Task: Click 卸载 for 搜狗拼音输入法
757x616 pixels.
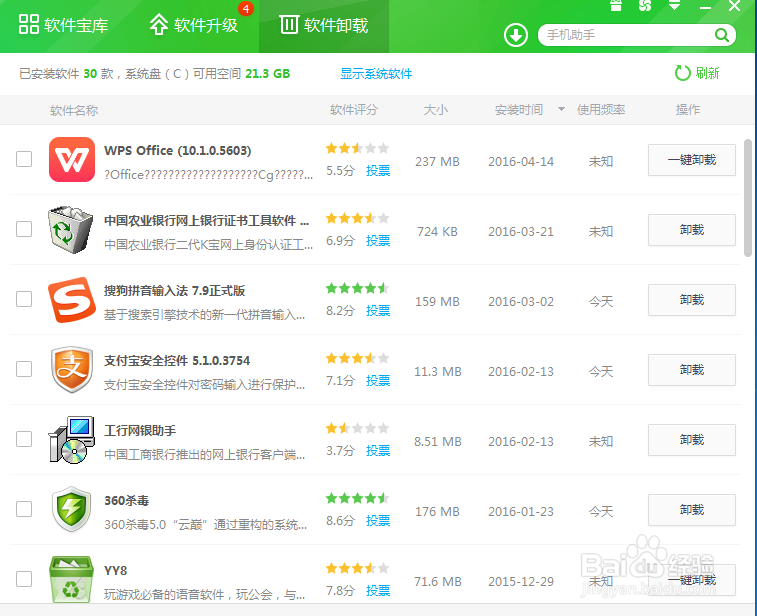Action: click(x=691, y=300)
